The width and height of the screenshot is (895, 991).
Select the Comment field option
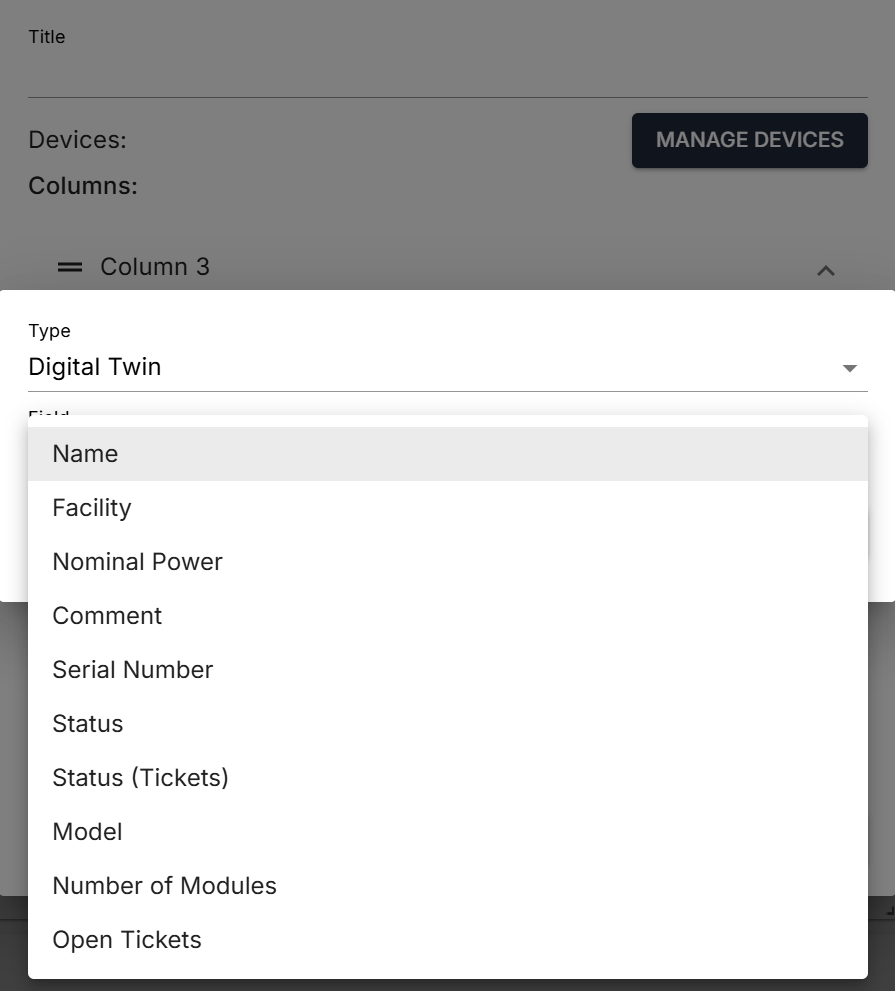(107, 616)
